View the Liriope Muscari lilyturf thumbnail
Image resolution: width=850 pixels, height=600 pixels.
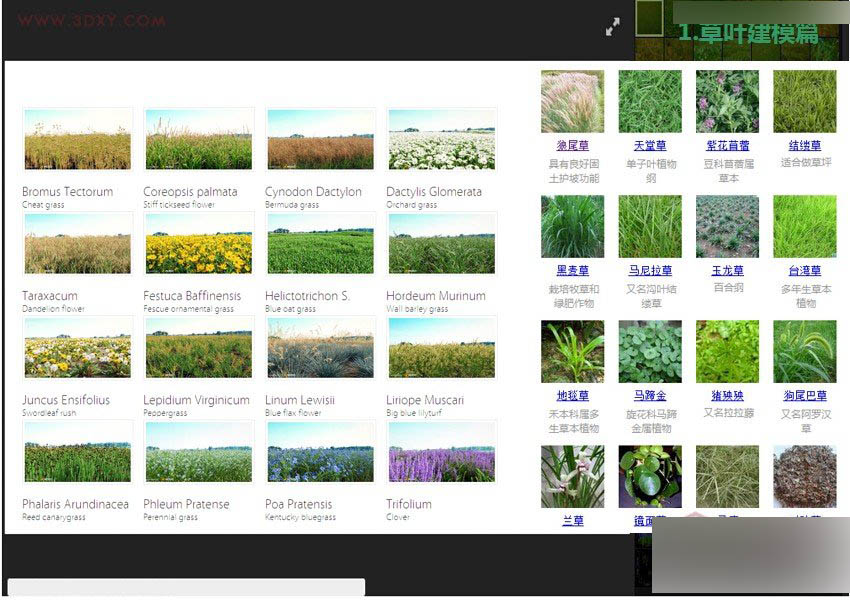(441, 348)
